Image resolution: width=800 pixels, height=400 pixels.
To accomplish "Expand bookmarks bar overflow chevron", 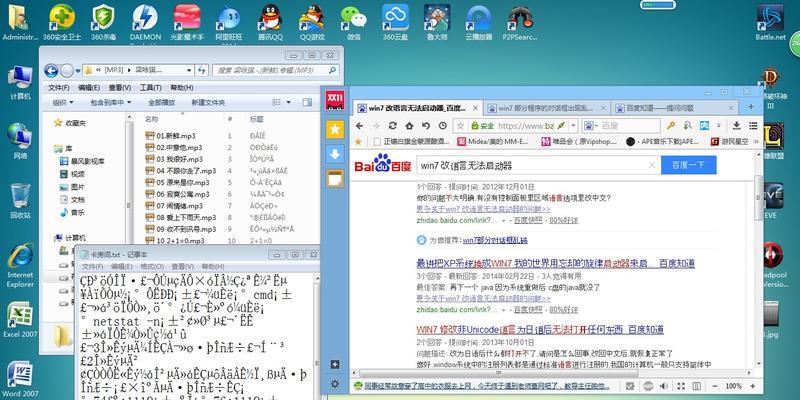I will pos(757,141).
